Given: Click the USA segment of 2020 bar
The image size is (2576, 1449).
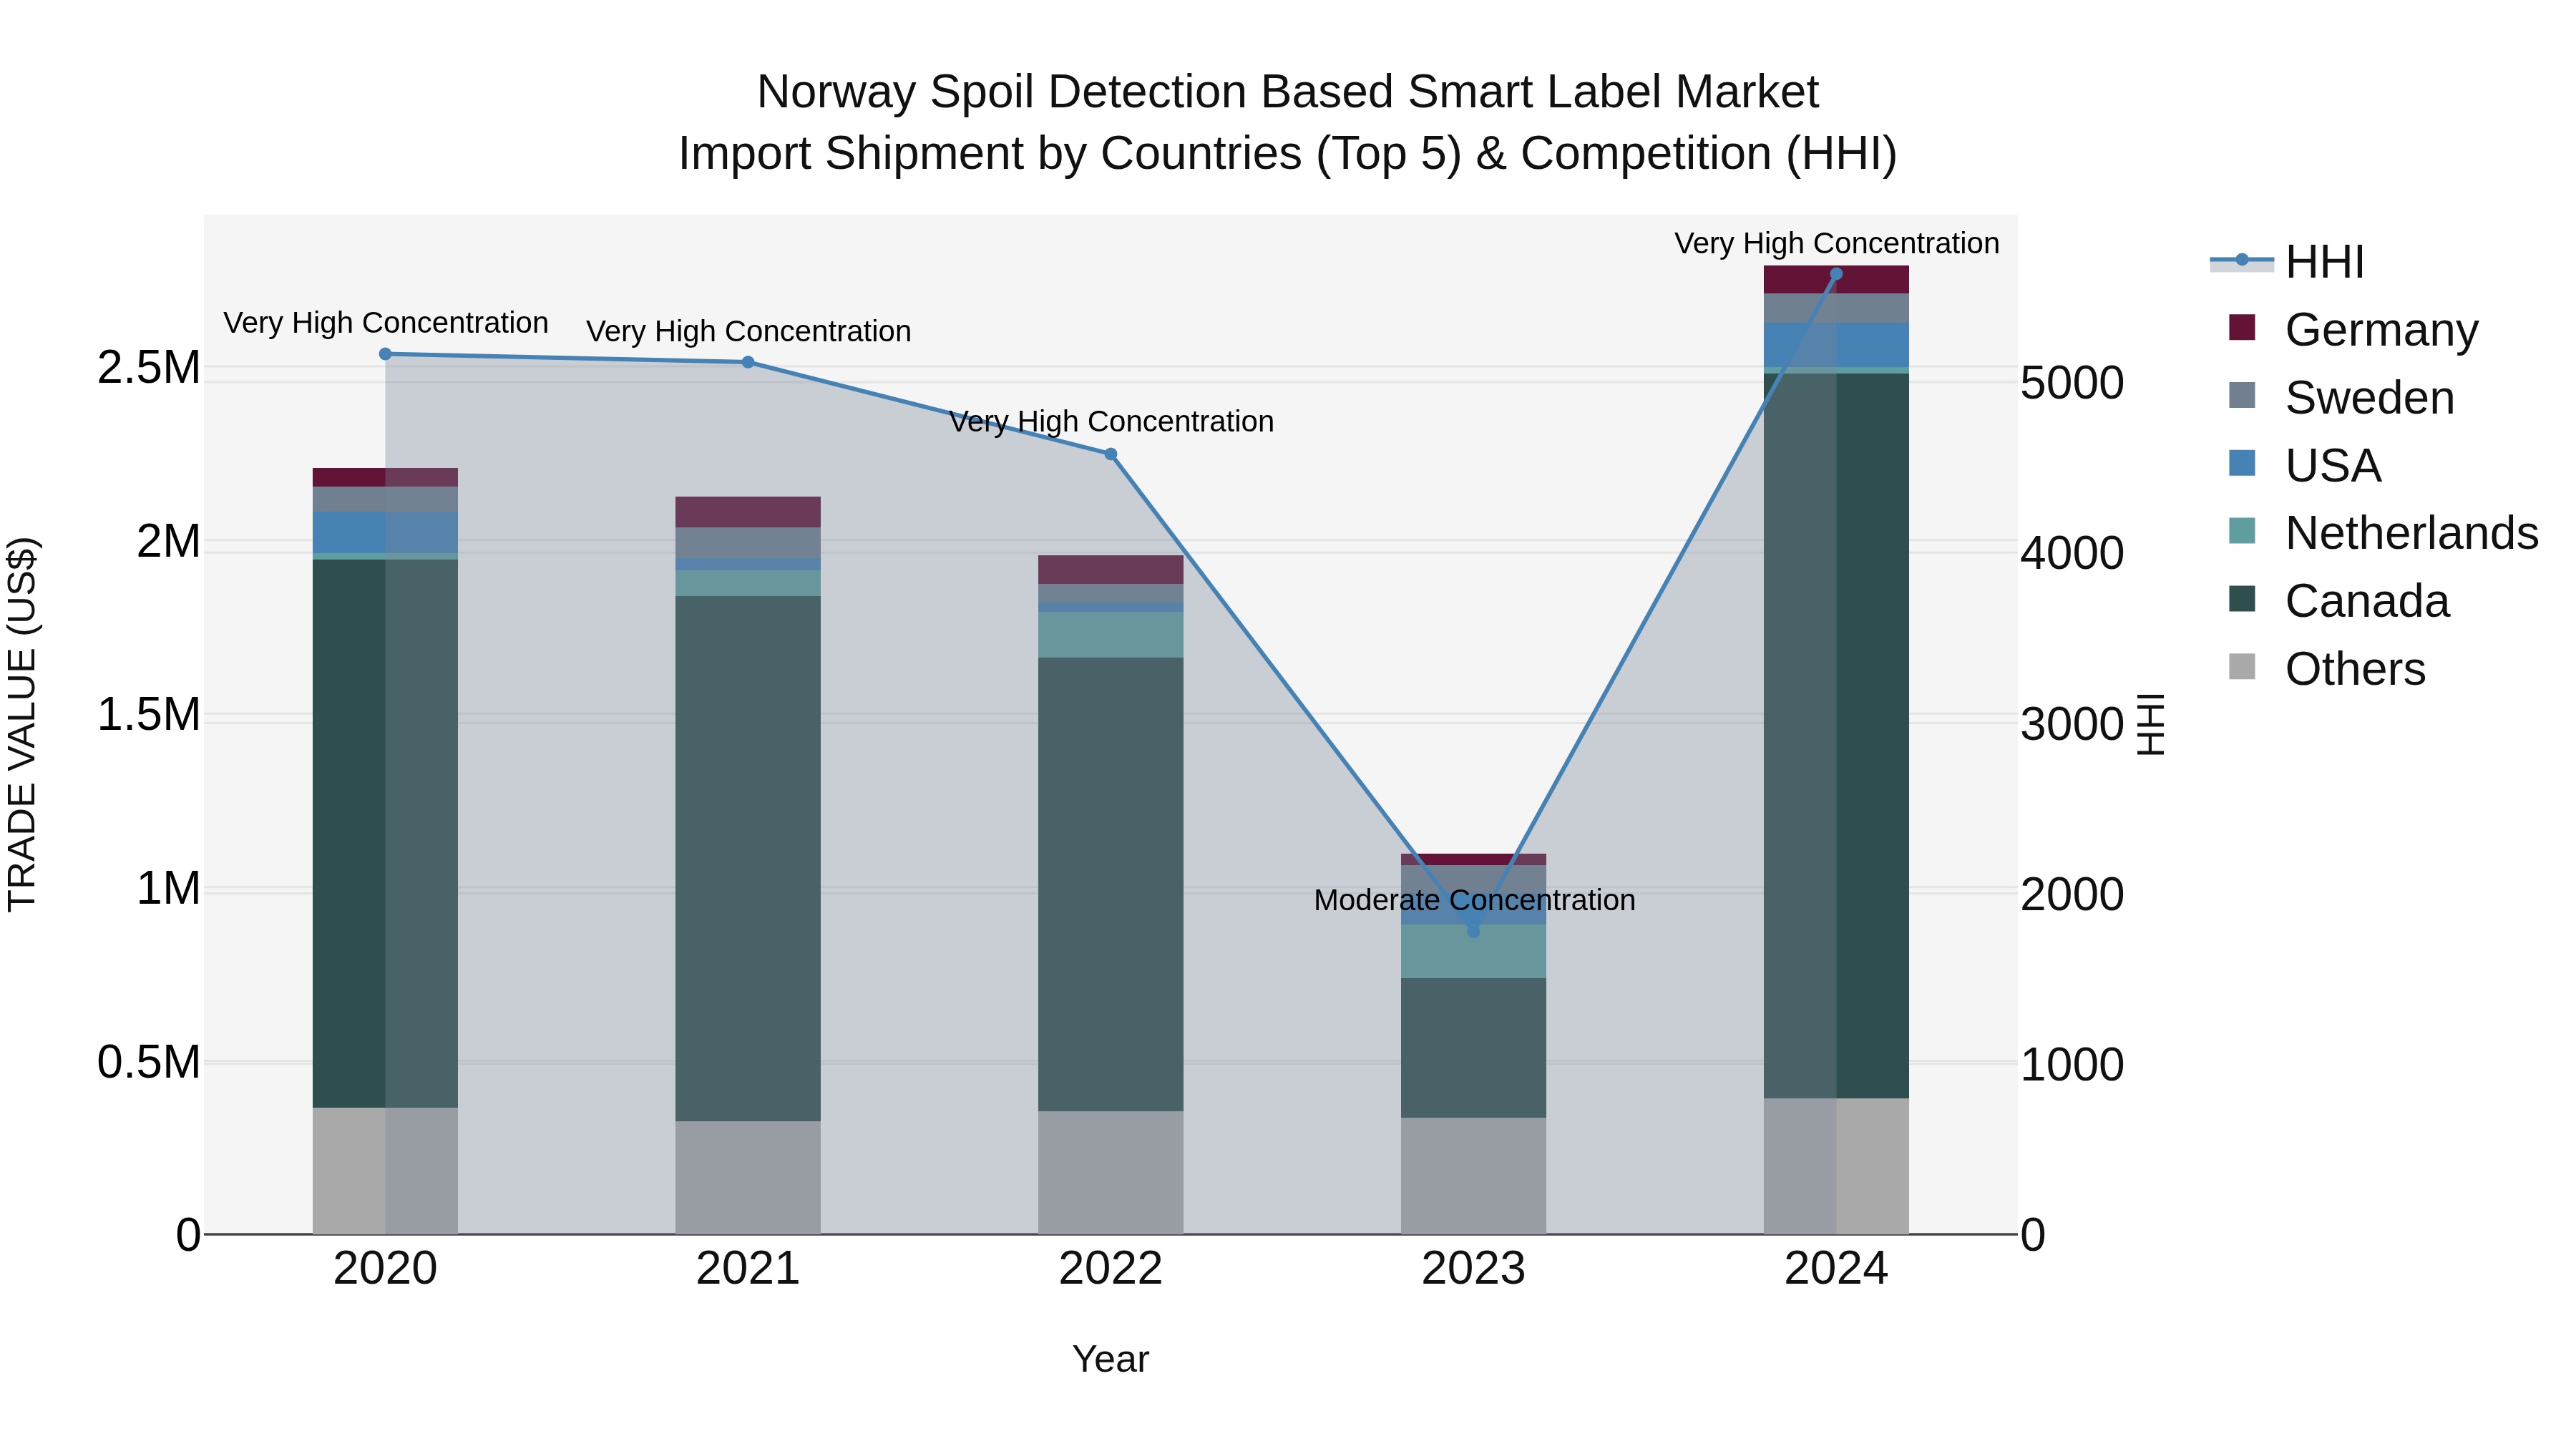Looking at the screenshot, I should pos(385,532).
